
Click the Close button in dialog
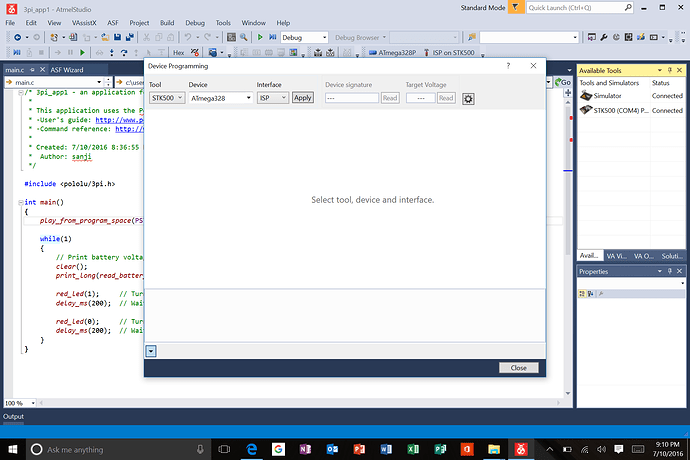tap(518, 368)
